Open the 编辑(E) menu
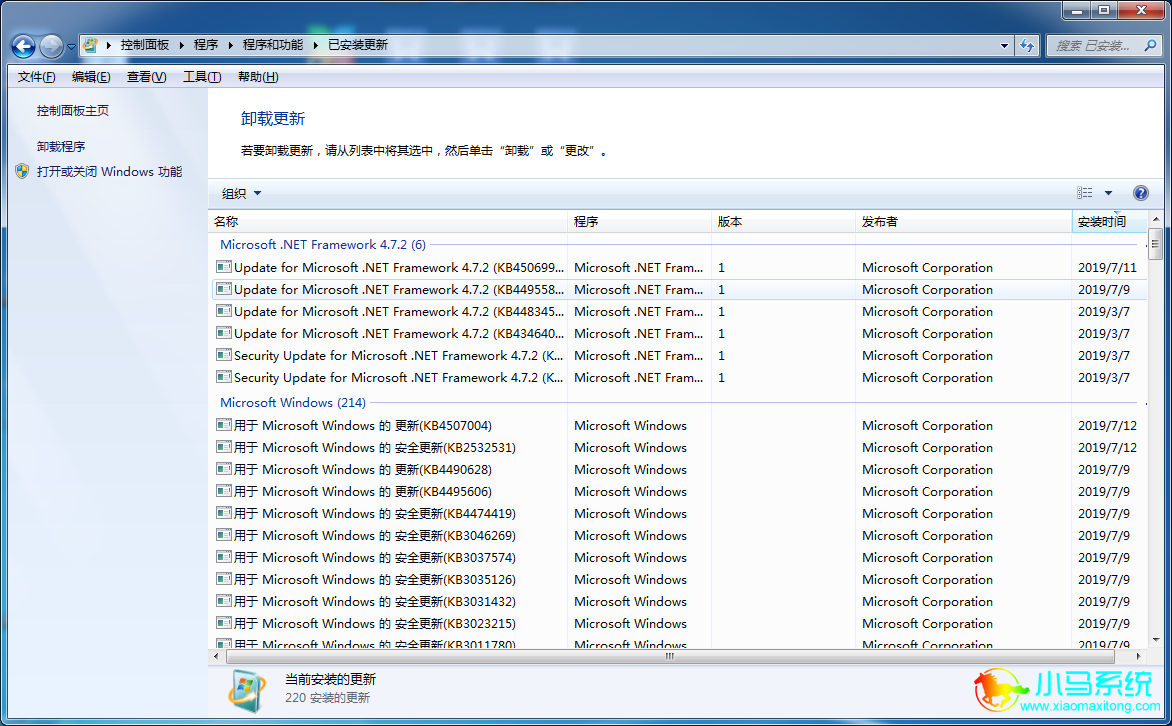 (91, 76)
